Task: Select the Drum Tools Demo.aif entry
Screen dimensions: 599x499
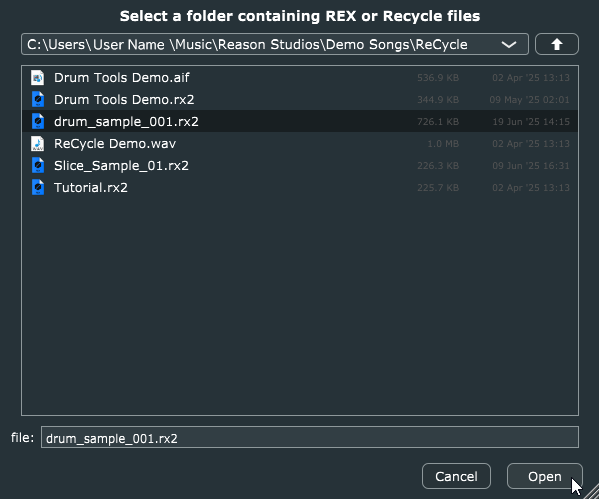Action: (x=300, y=78)
